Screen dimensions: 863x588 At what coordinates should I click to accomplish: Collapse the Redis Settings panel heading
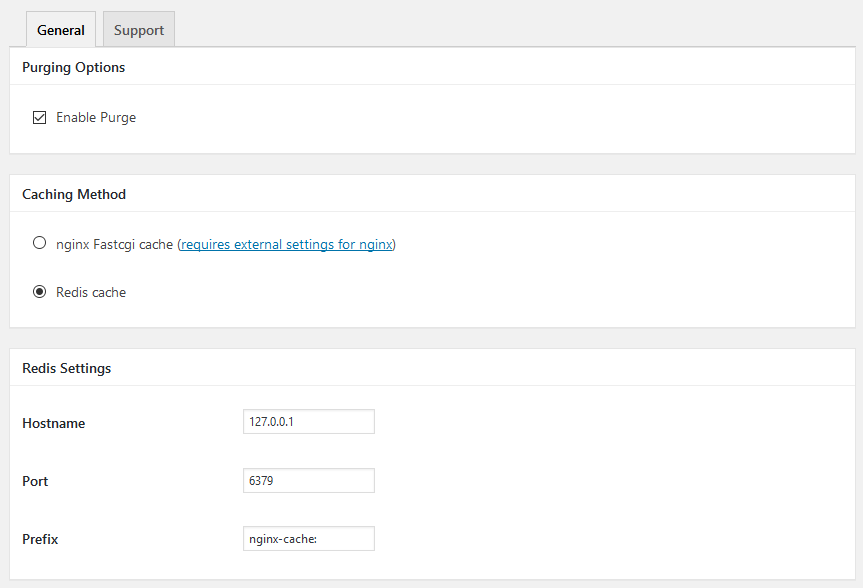click(x=67, y=368)
